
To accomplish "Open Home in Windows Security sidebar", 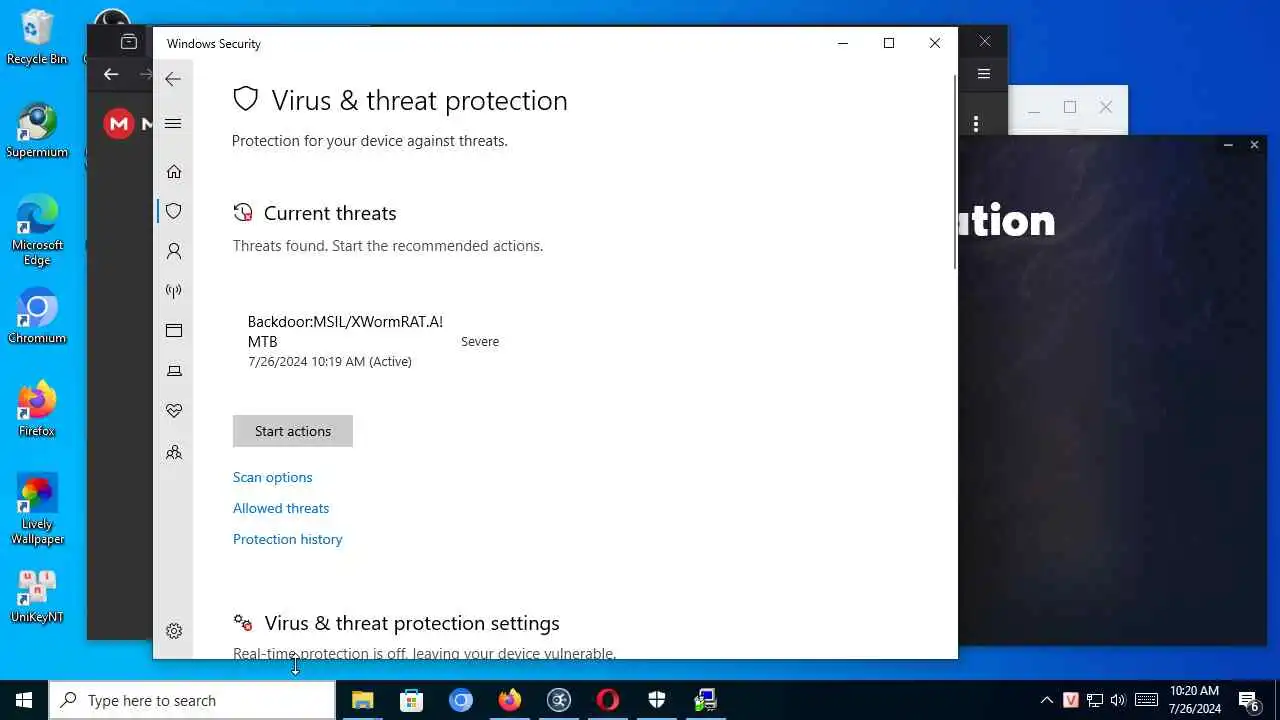I will [174, 172].
